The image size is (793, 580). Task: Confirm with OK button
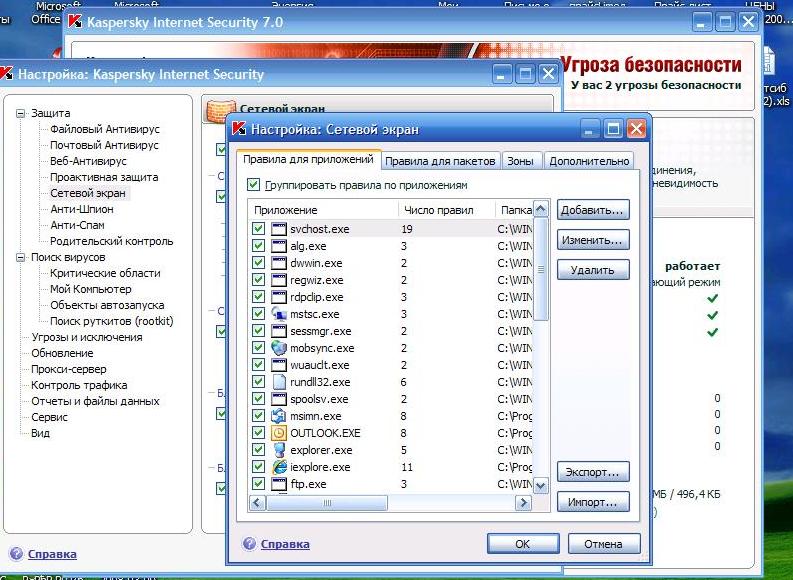coord(523,544)
